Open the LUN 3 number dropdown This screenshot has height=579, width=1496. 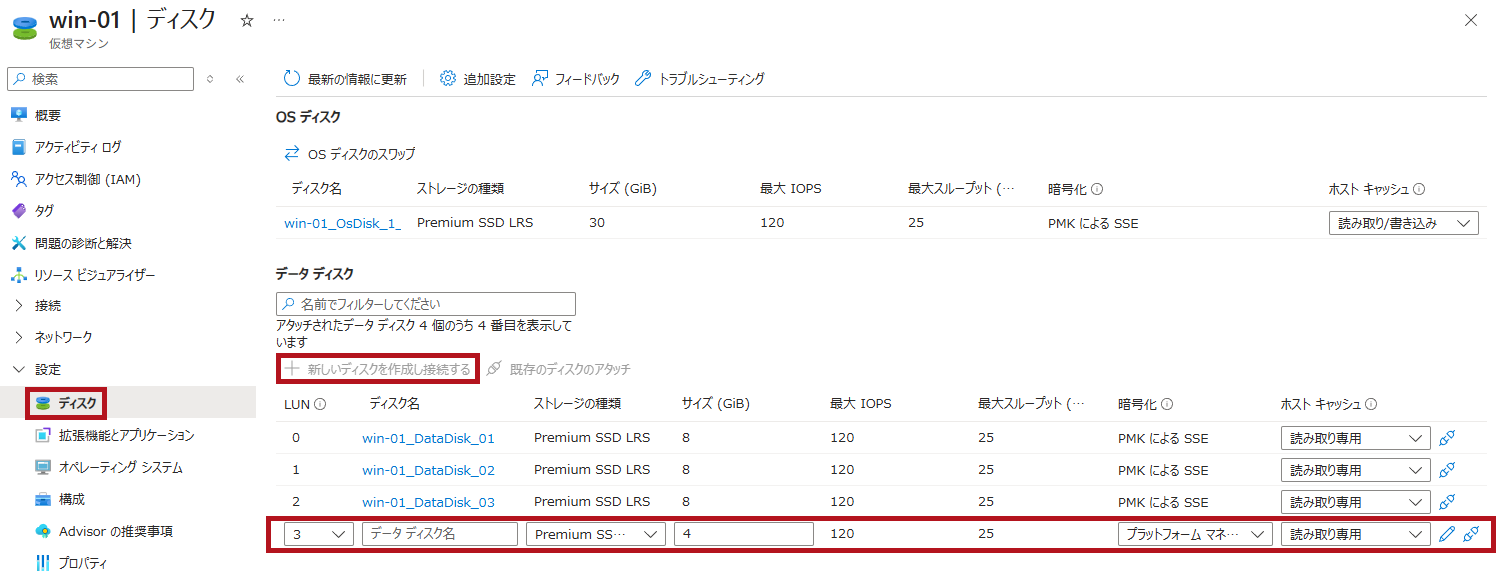318,534
